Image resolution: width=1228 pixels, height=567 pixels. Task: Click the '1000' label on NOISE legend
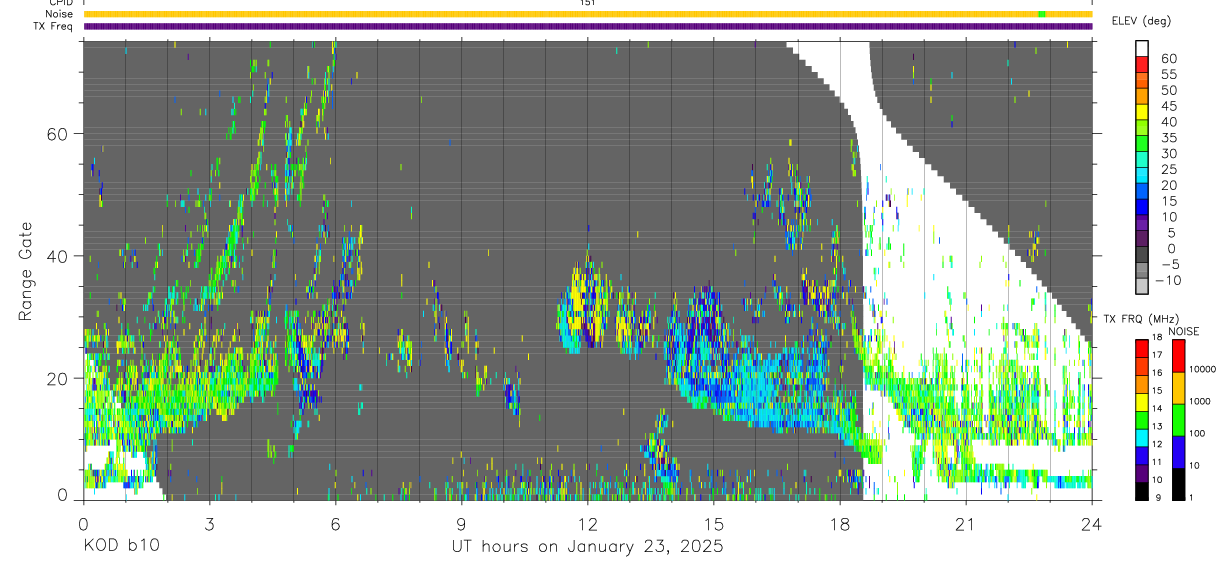coord(1200,401)
